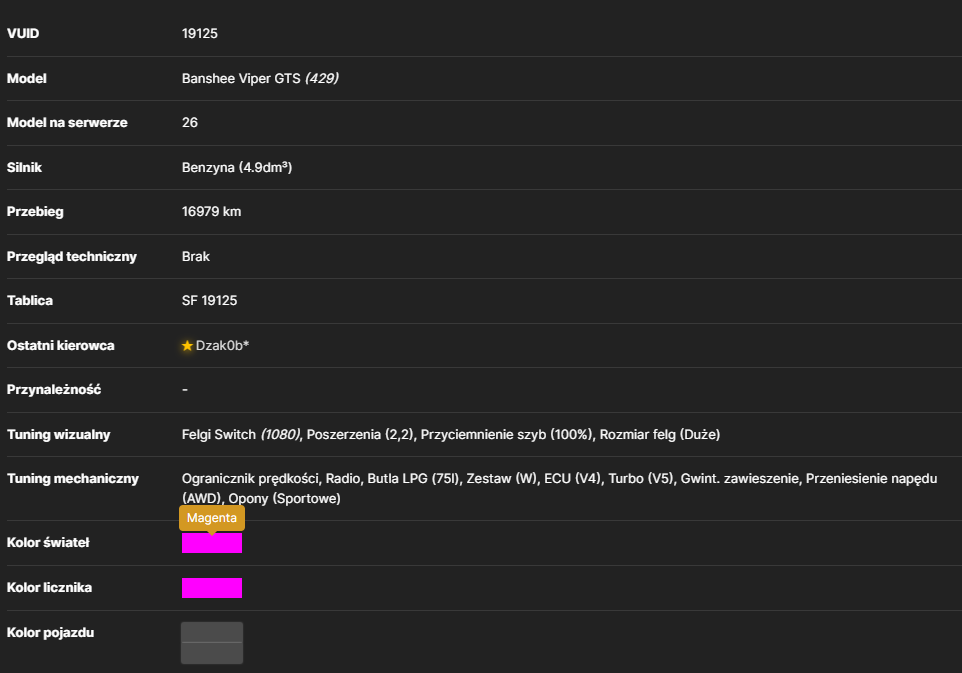Select the server model value 26
Image resolution: width=962 pixels, height=673 pixels.
click(190, 123)
